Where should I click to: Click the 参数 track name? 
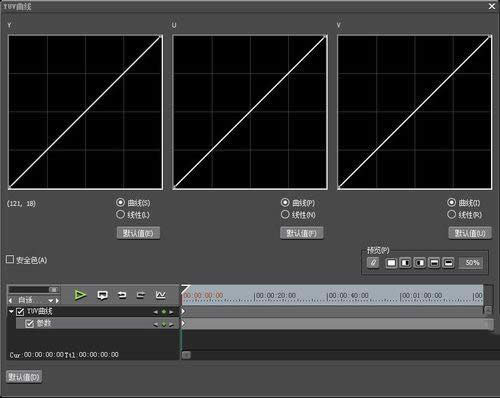click(x=44, y=323)
